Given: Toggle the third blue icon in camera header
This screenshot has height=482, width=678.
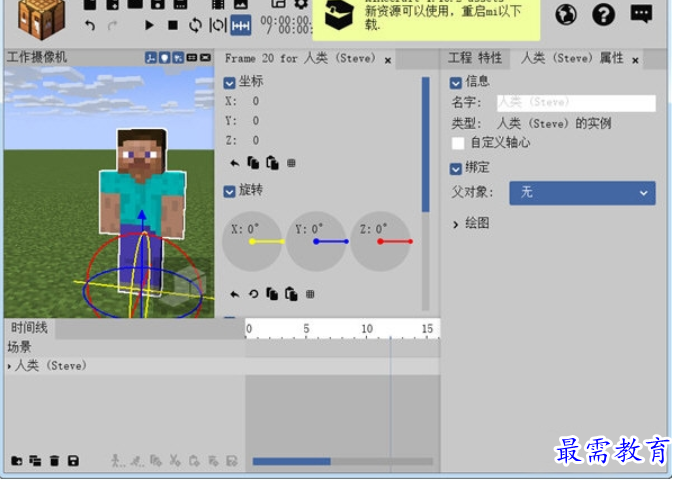Looking at the screenshot, I should tap(178, 57).
